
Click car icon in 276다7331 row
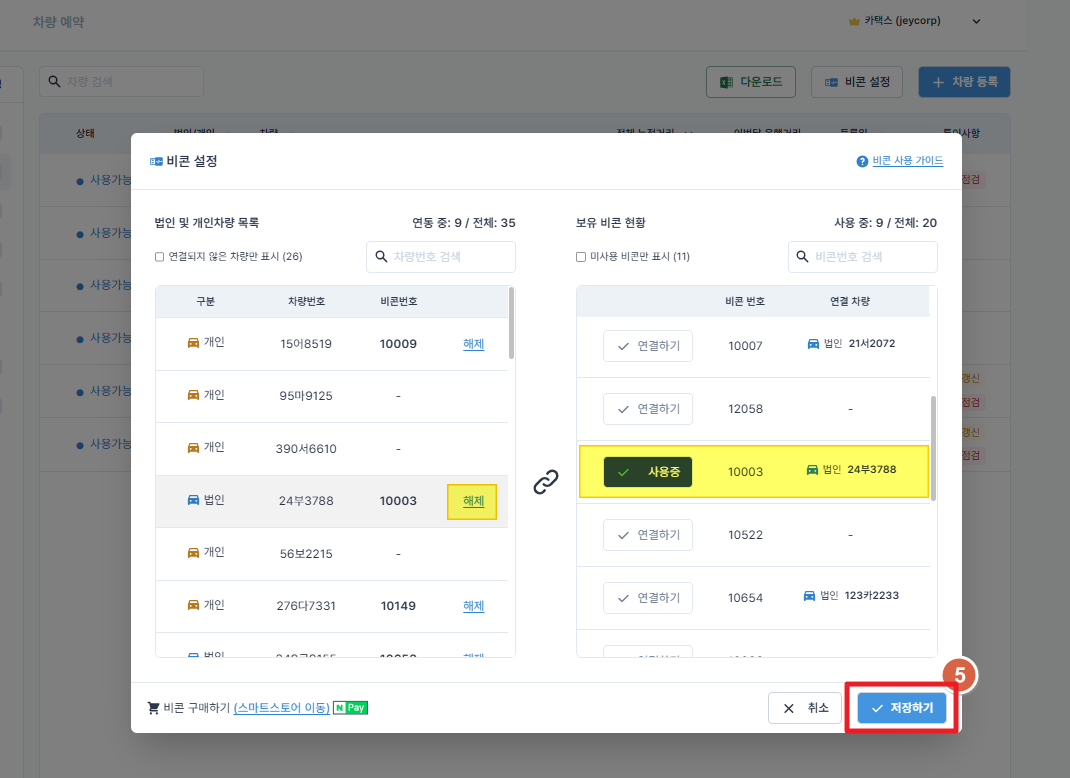click(x=194, y=605)
